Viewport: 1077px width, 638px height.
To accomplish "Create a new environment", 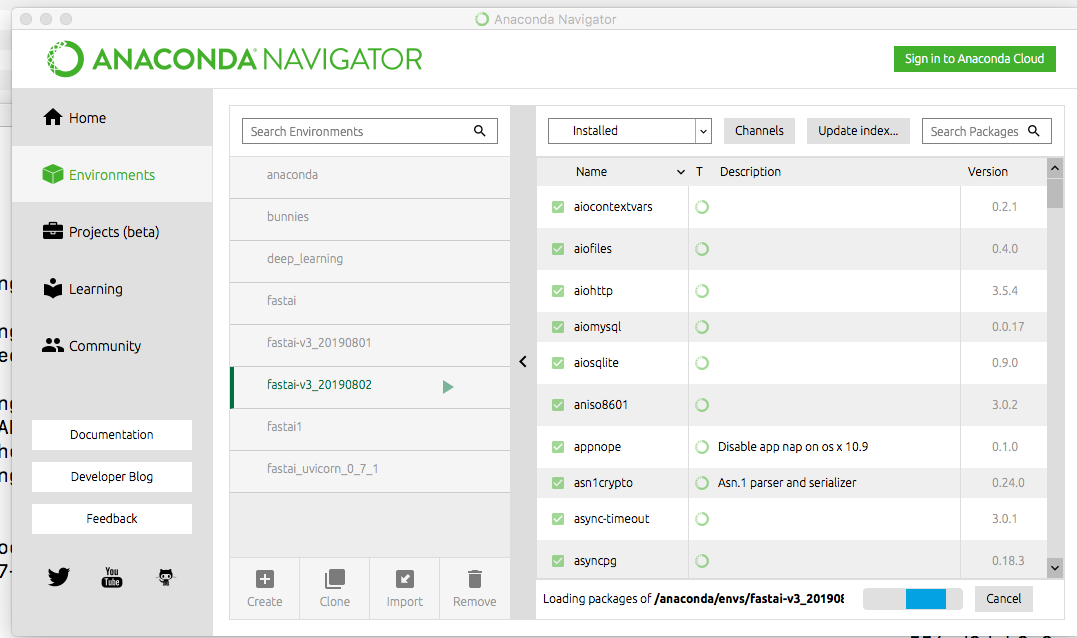I will click(264, 589).
